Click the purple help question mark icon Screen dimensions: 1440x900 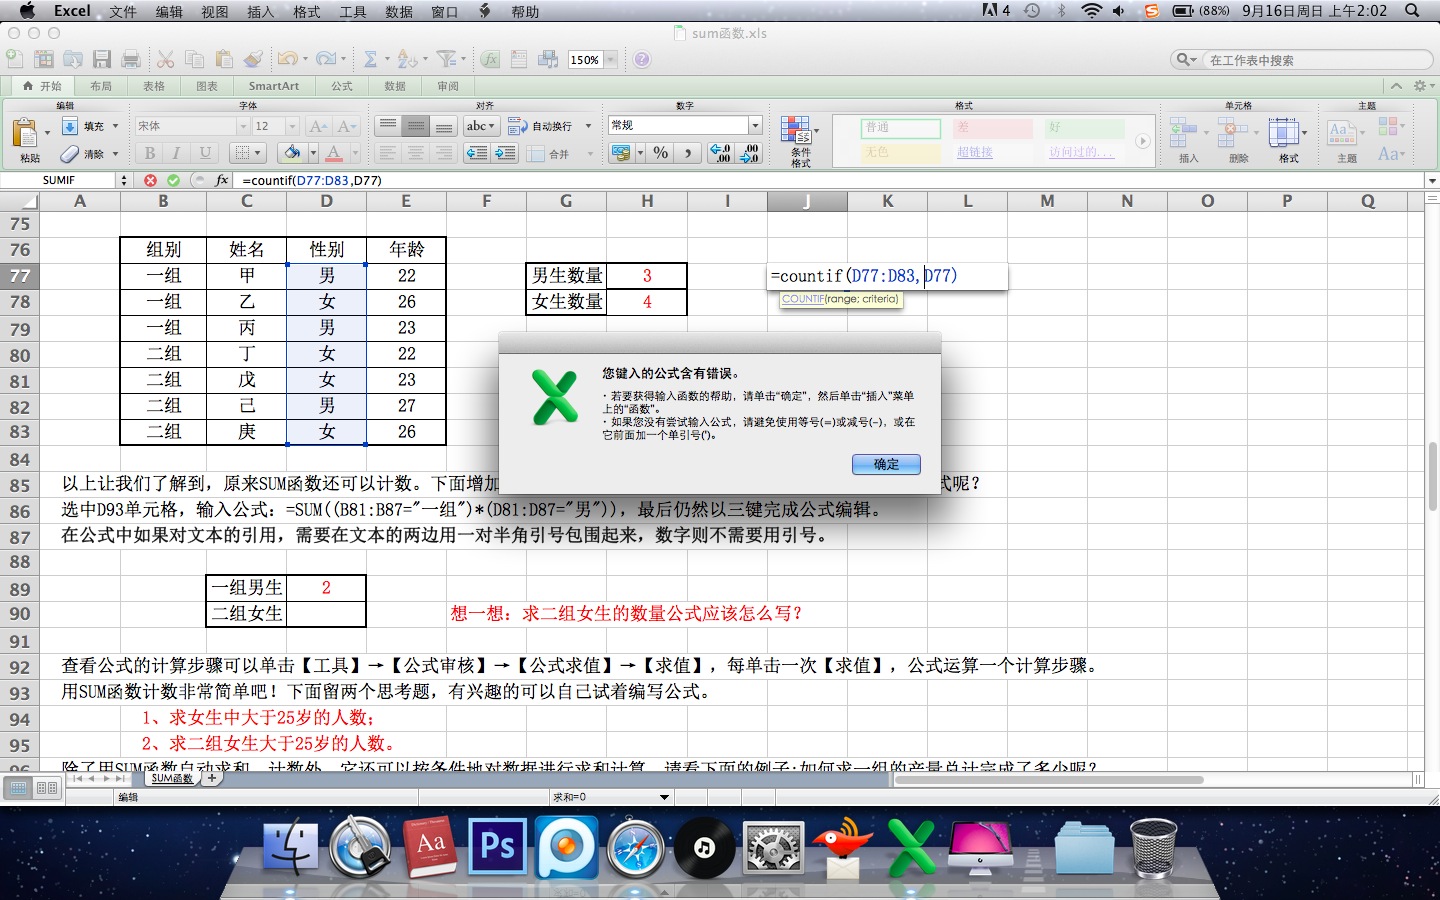point(642,60)
